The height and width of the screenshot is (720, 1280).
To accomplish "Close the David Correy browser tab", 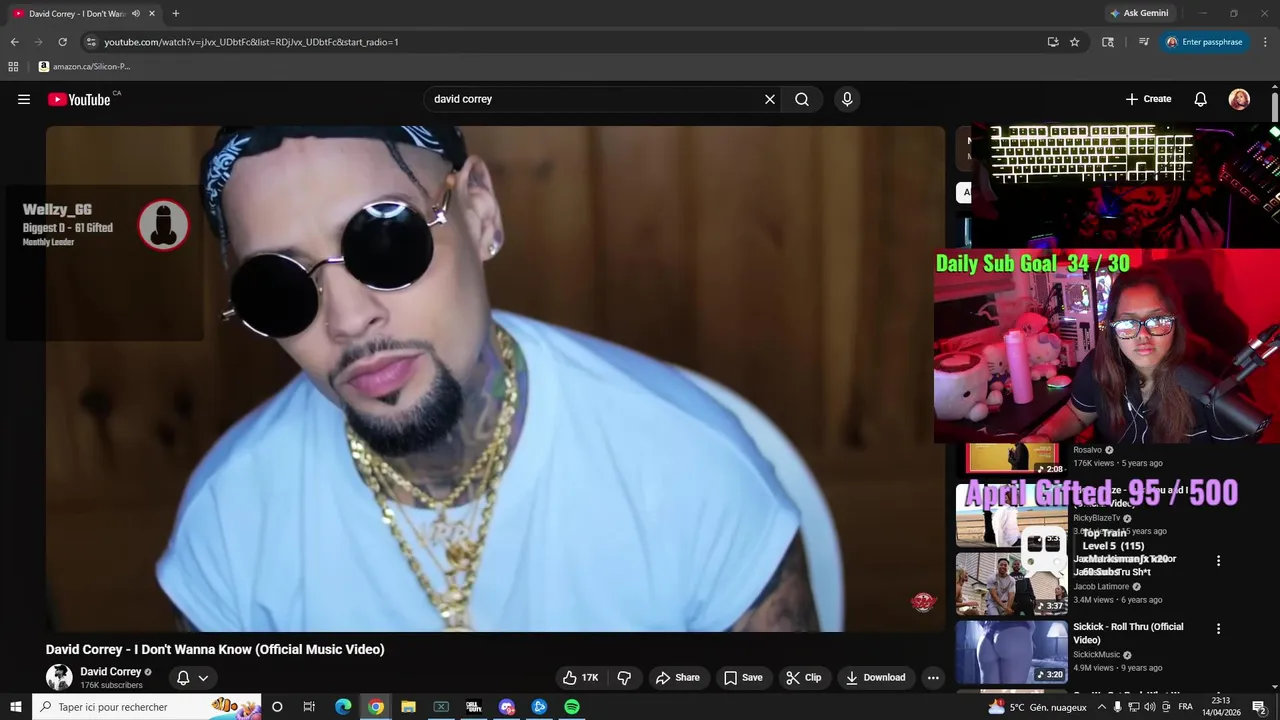I will pyautogui.click(x=152, y=14).
